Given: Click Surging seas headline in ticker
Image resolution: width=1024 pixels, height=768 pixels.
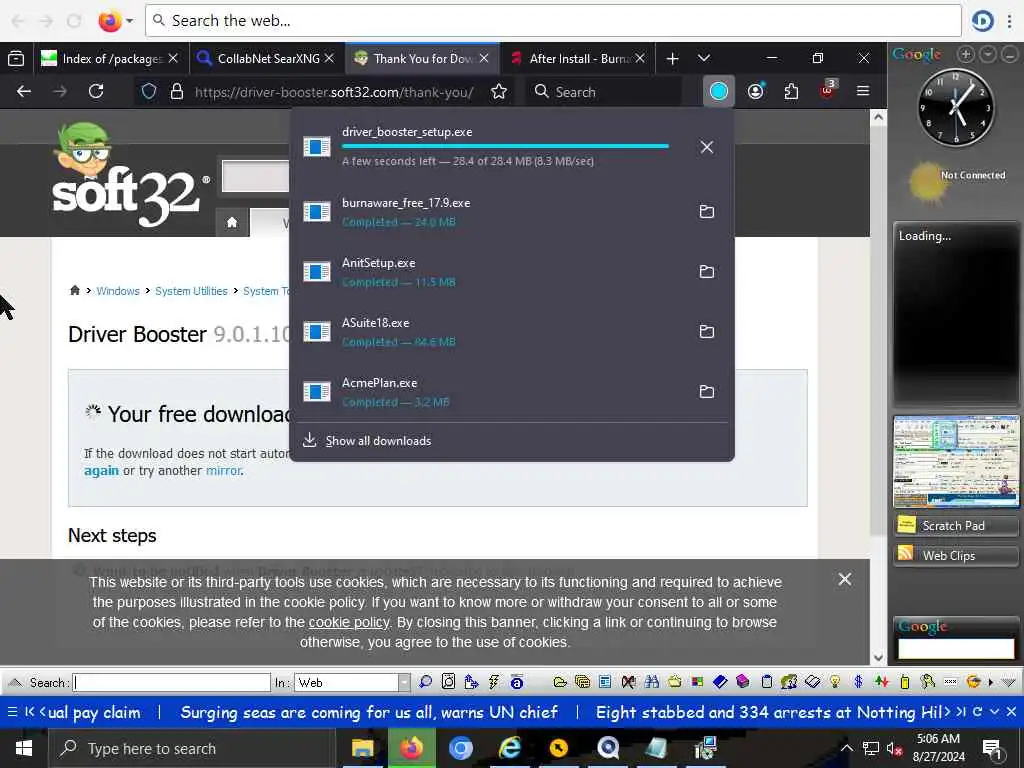Looking at the screenshot, I should [x=369, y=712].
